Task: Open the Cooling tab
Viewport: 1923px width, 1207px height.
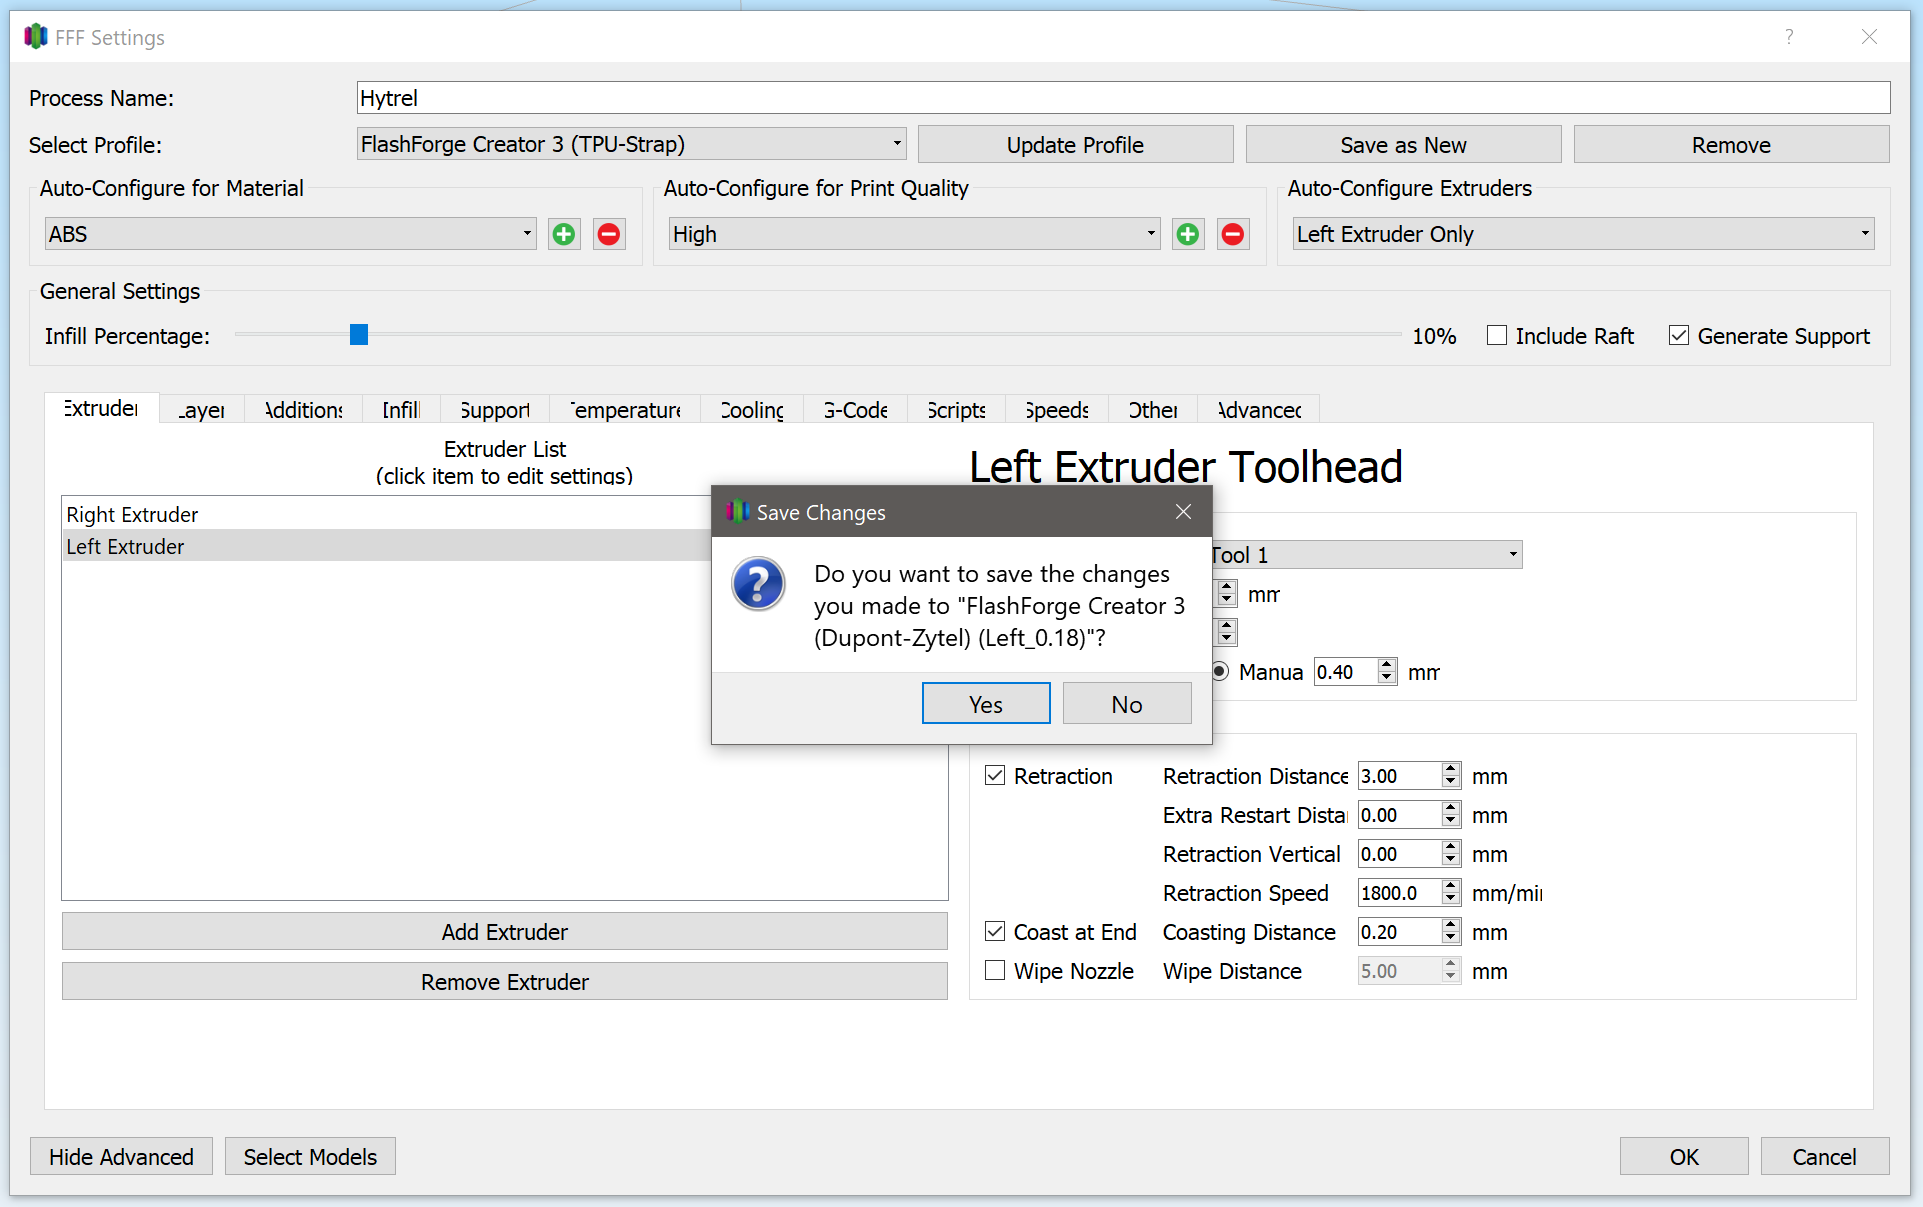Action: point(753,410)
